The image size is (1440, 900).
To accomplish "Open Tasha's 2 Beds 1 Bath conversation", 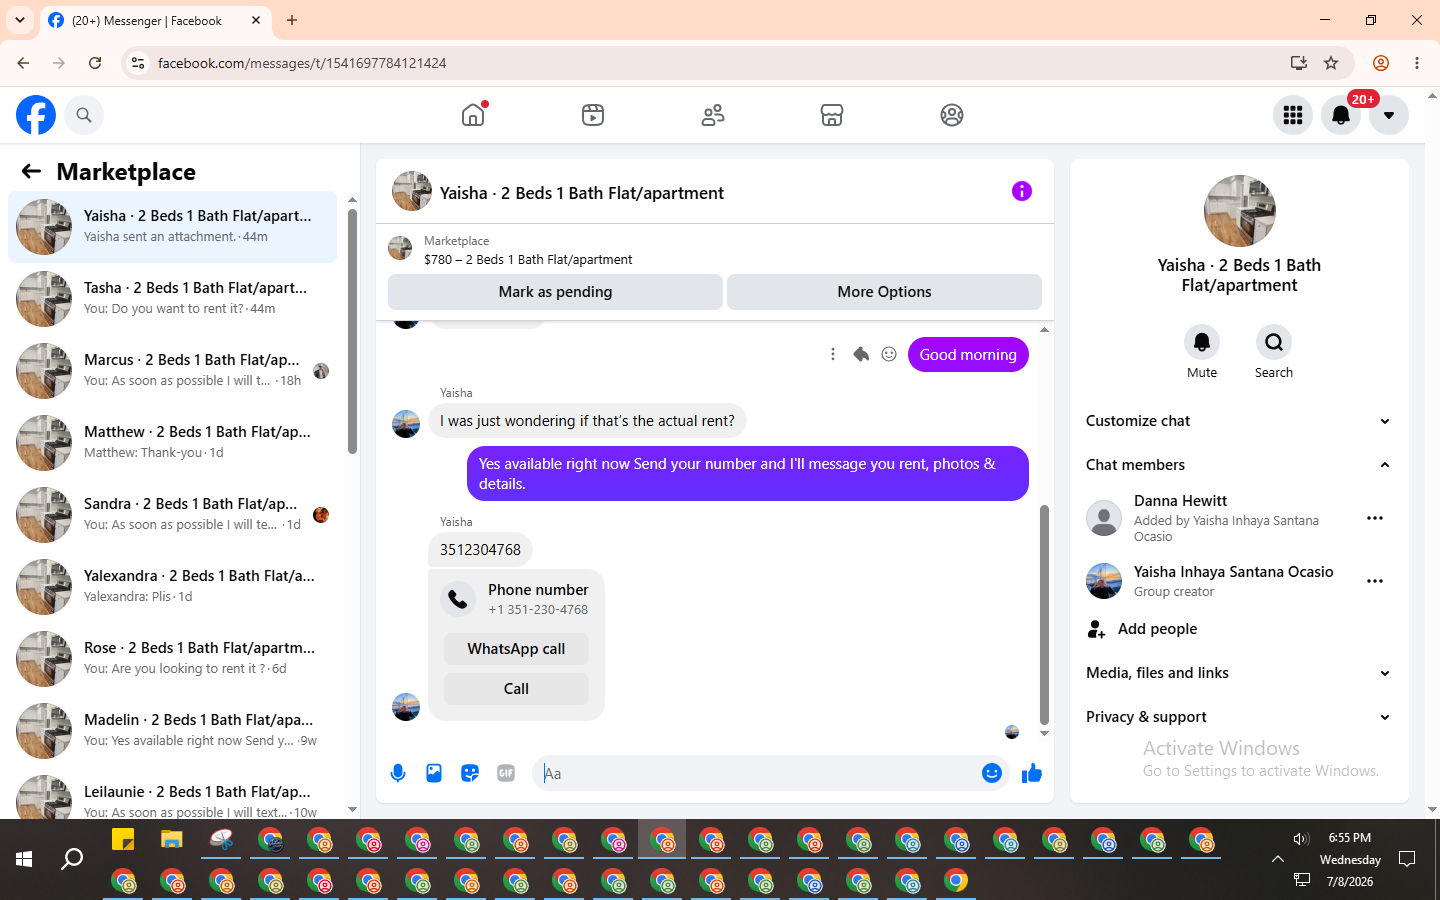I will [x=172, y=299].
